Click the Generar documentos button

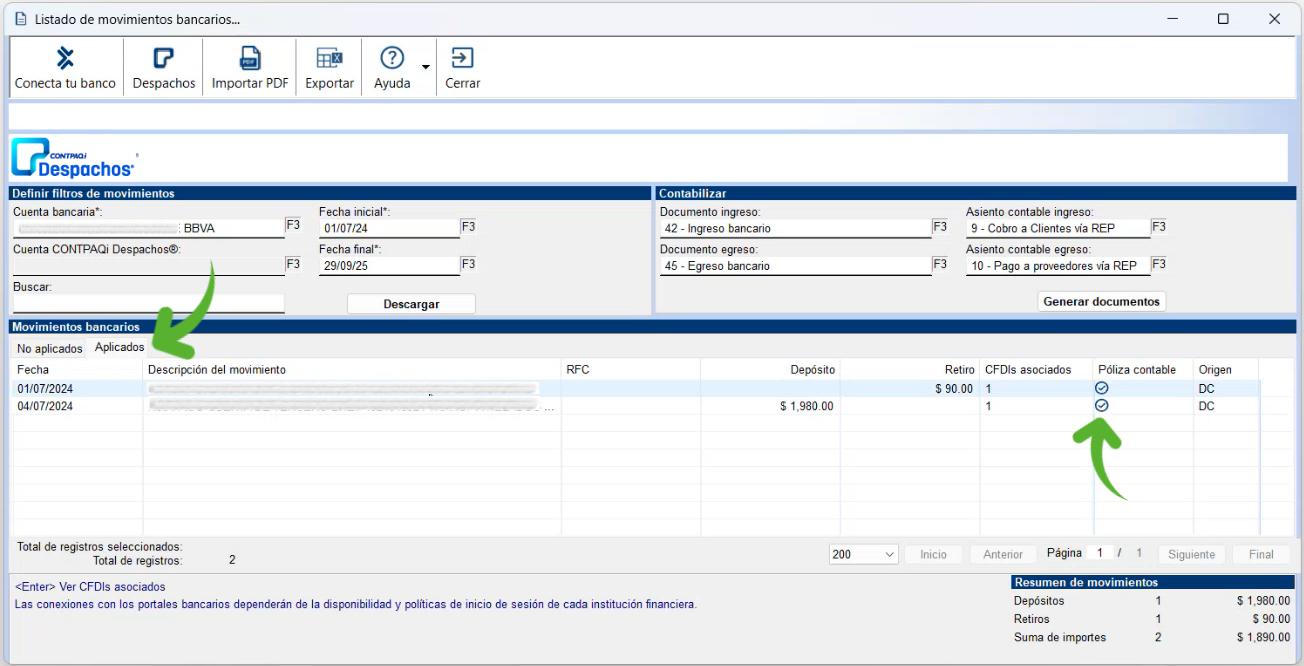click(1101, 301)
